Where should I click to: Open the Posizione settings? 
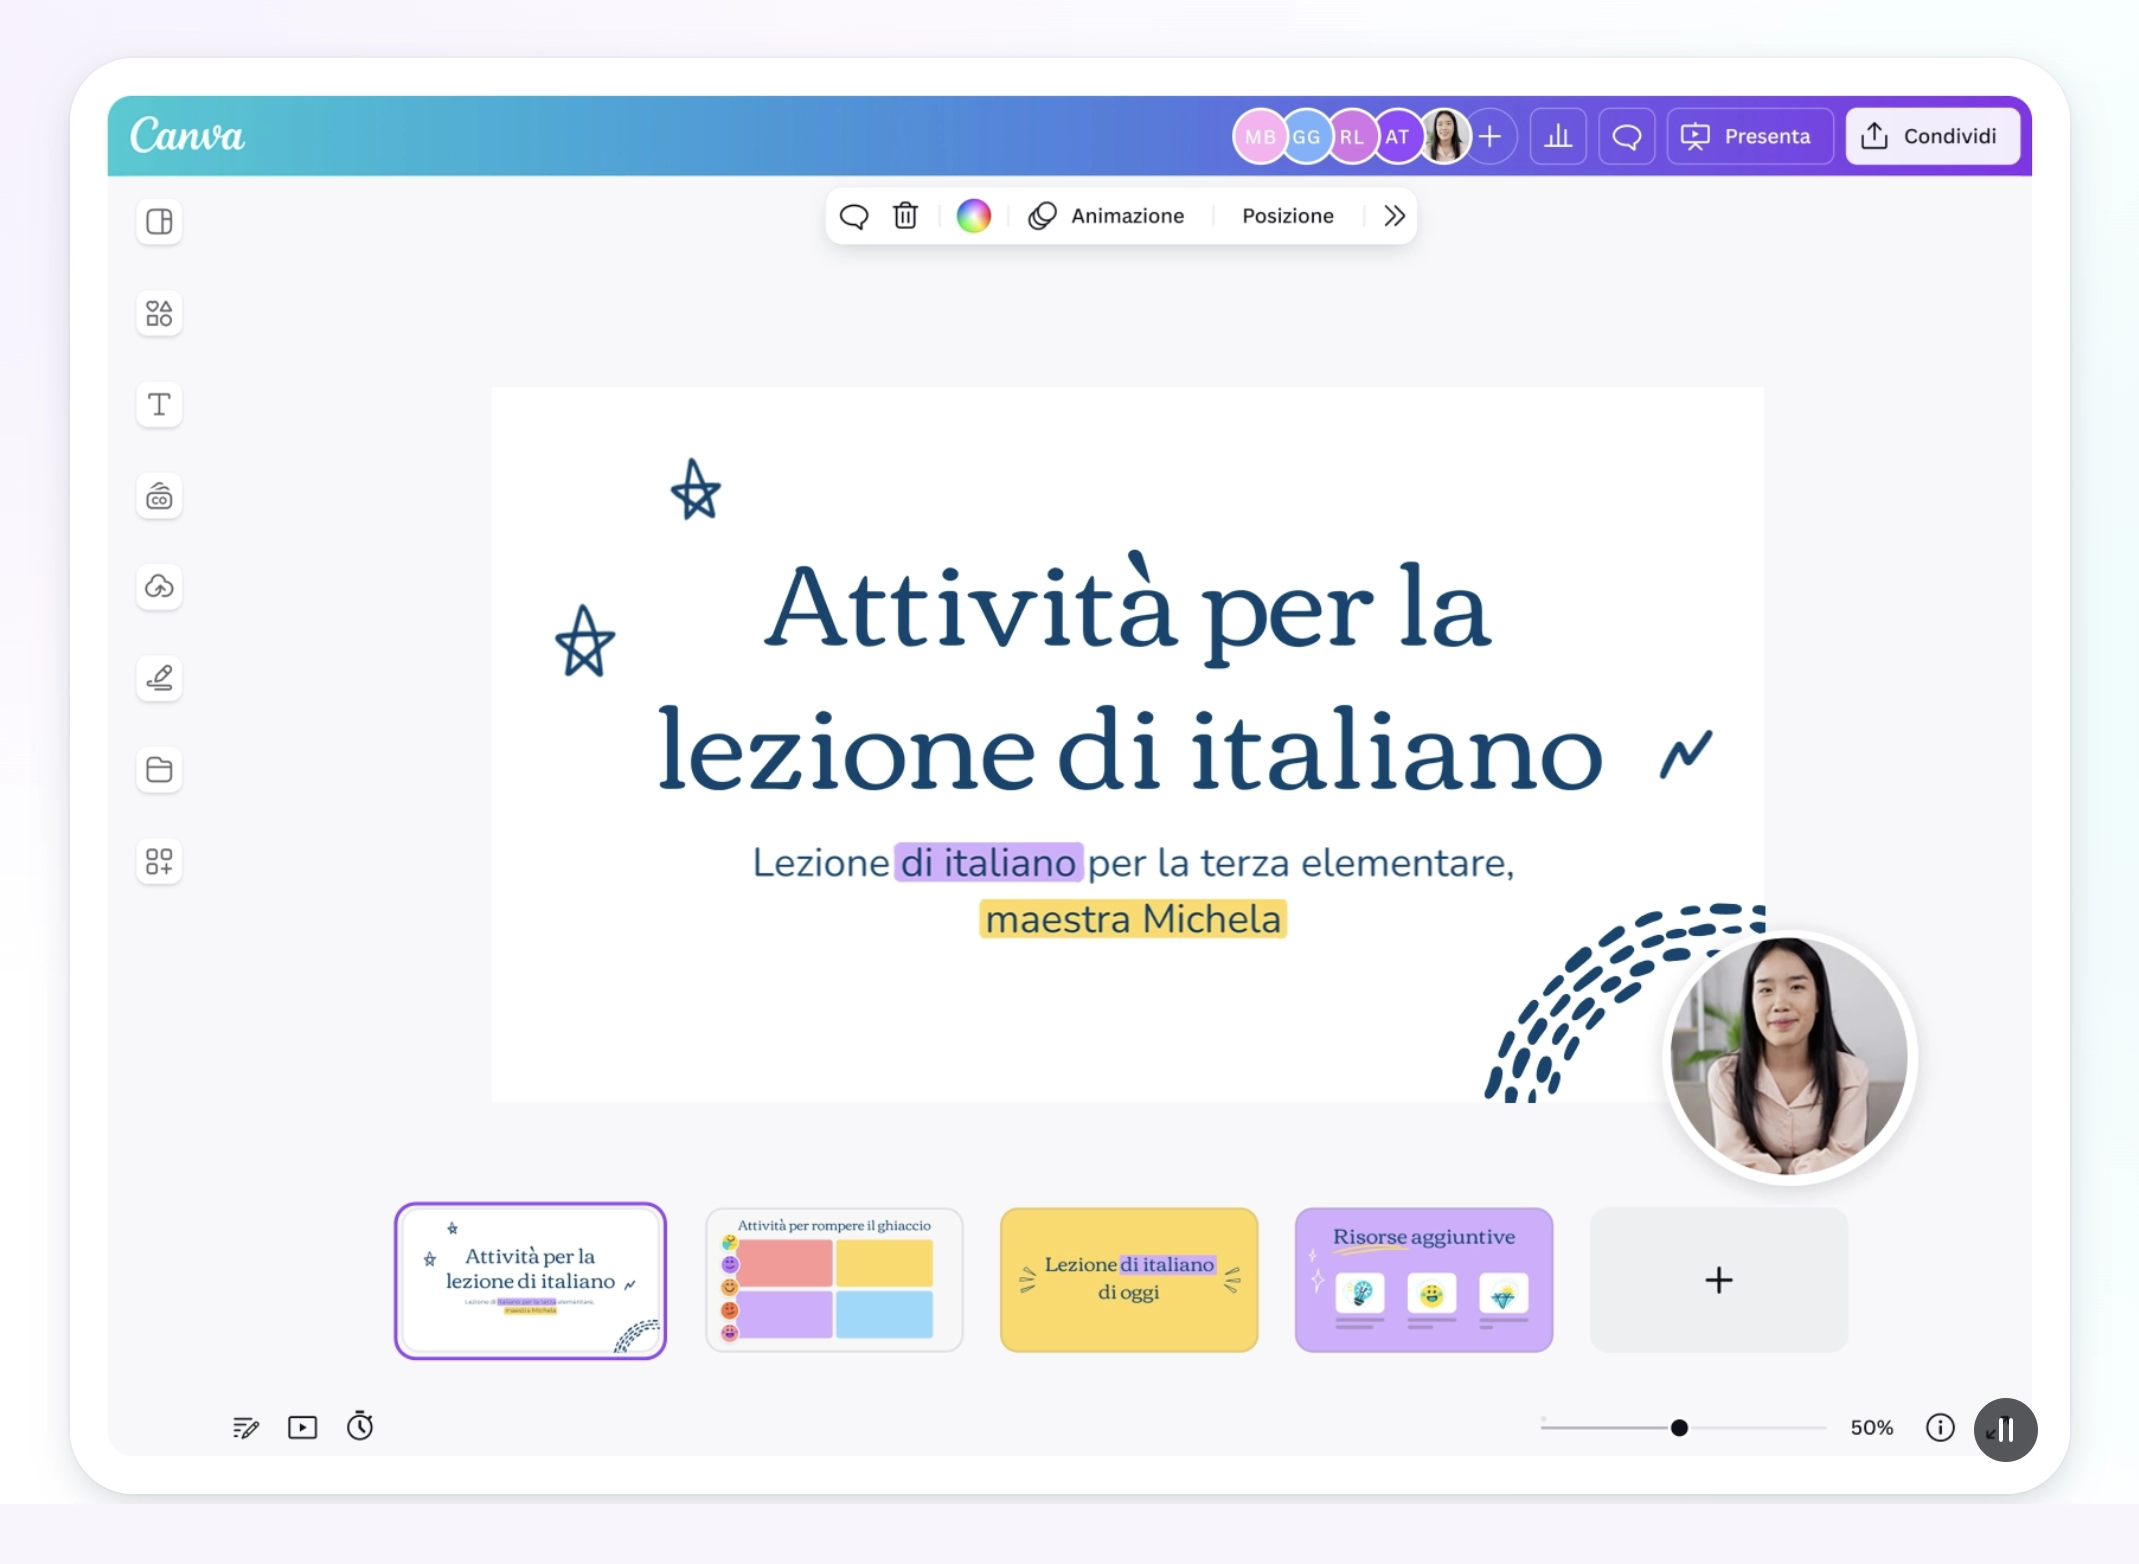(x=1288, y=216)
